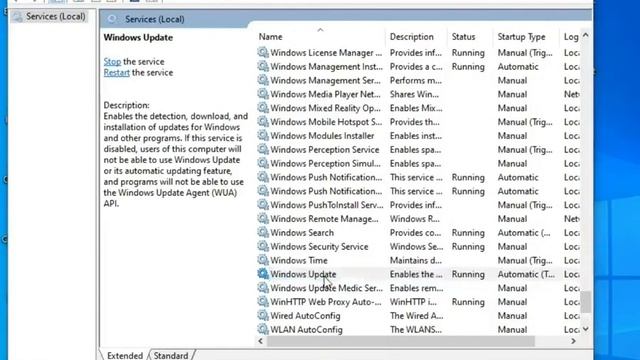The width and height of the screenshot is (640, 360).
Task: Click the vertical scrollbar thumb
Action: pos(586,302)
